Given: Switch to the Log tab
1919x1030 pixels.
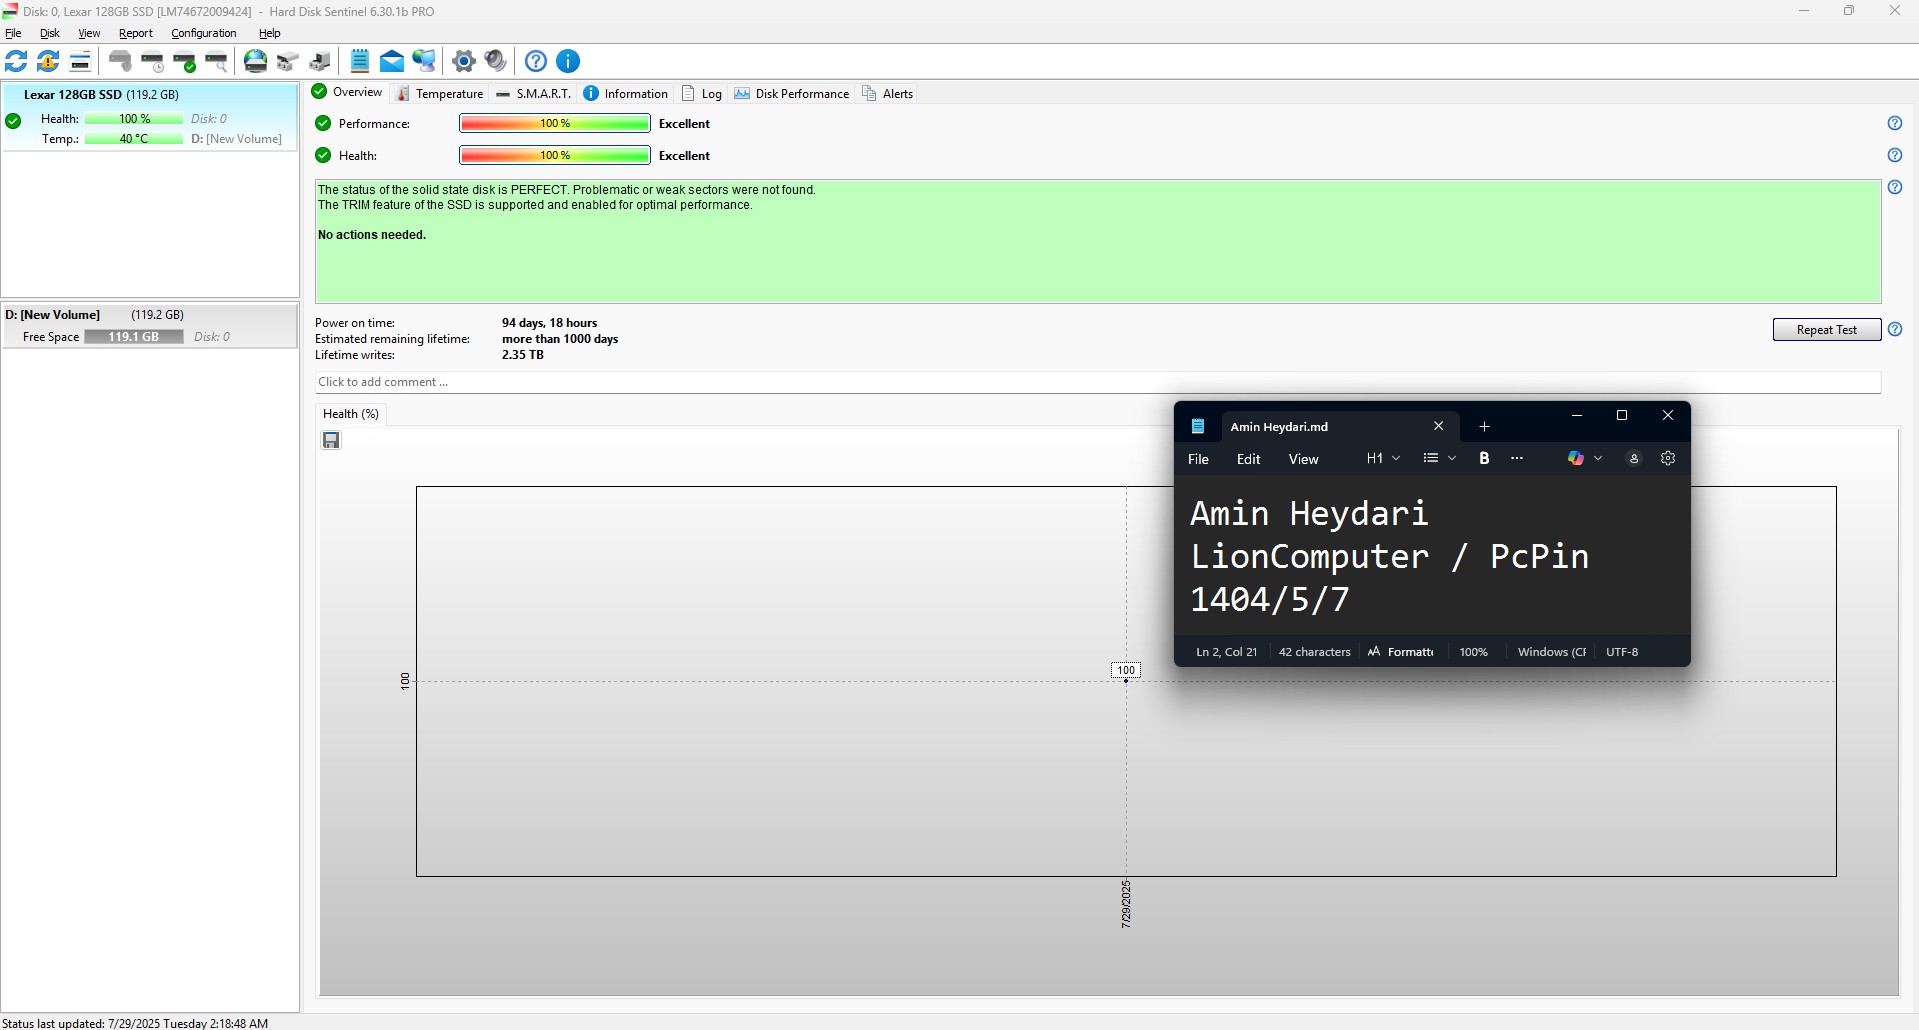Looking at the screenshot, I should (x=702, y=93).
